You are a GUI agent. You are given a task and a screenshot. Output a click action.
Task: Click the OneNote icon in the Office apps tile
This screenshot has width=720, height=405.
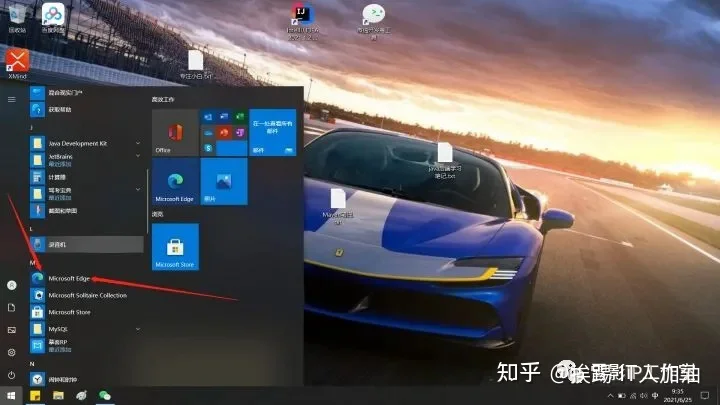pos(240,132)
